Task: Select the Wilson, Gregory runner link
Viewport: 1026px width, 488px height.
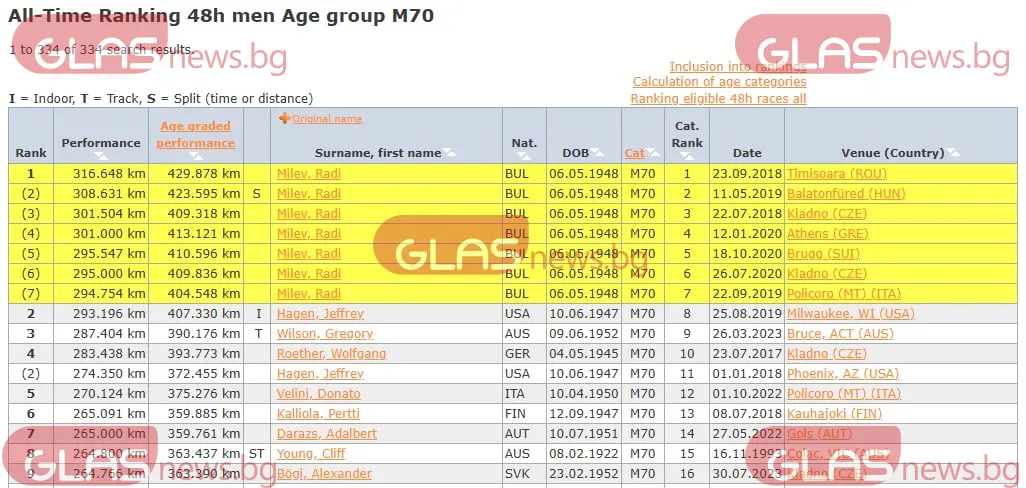Action: click(324, 334)
